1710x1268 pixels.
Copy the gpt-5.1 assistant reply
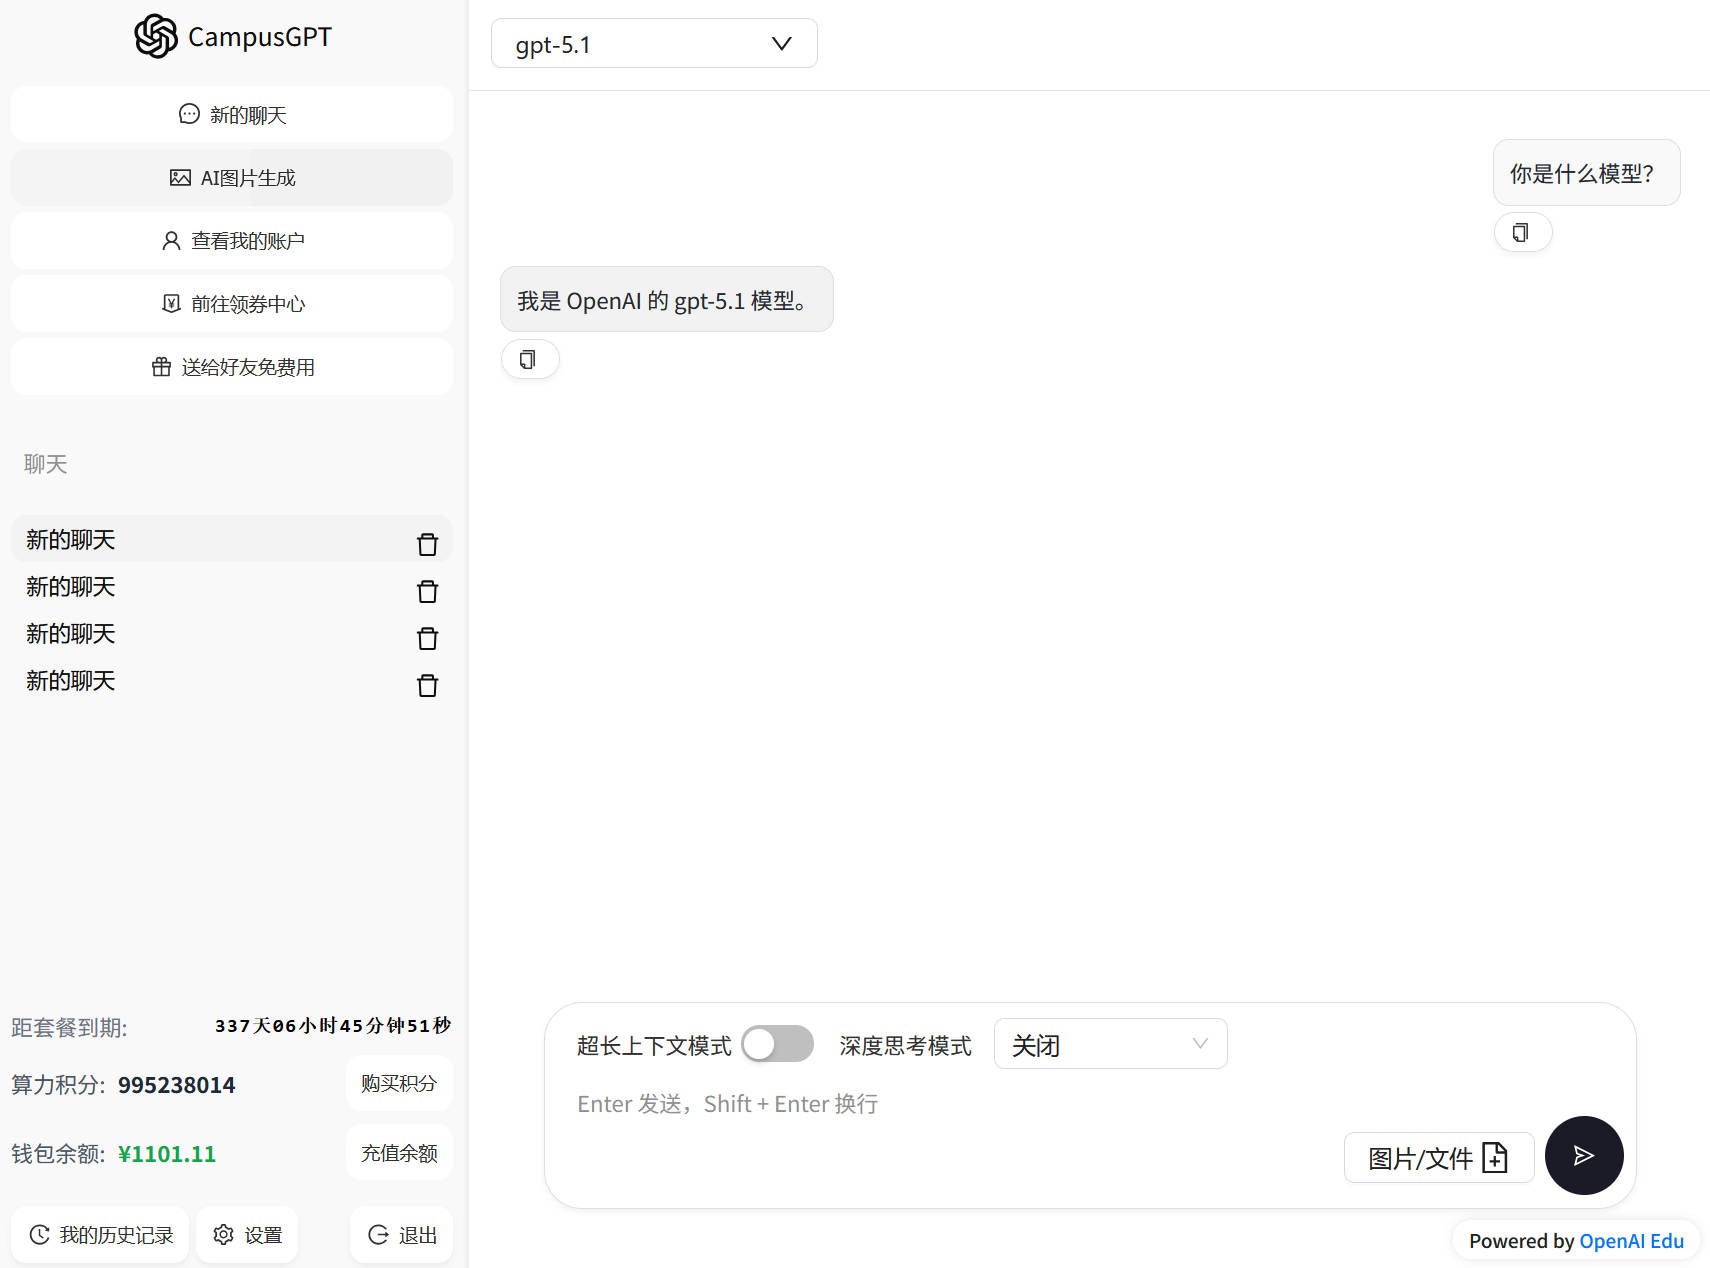tap(529, 360)
